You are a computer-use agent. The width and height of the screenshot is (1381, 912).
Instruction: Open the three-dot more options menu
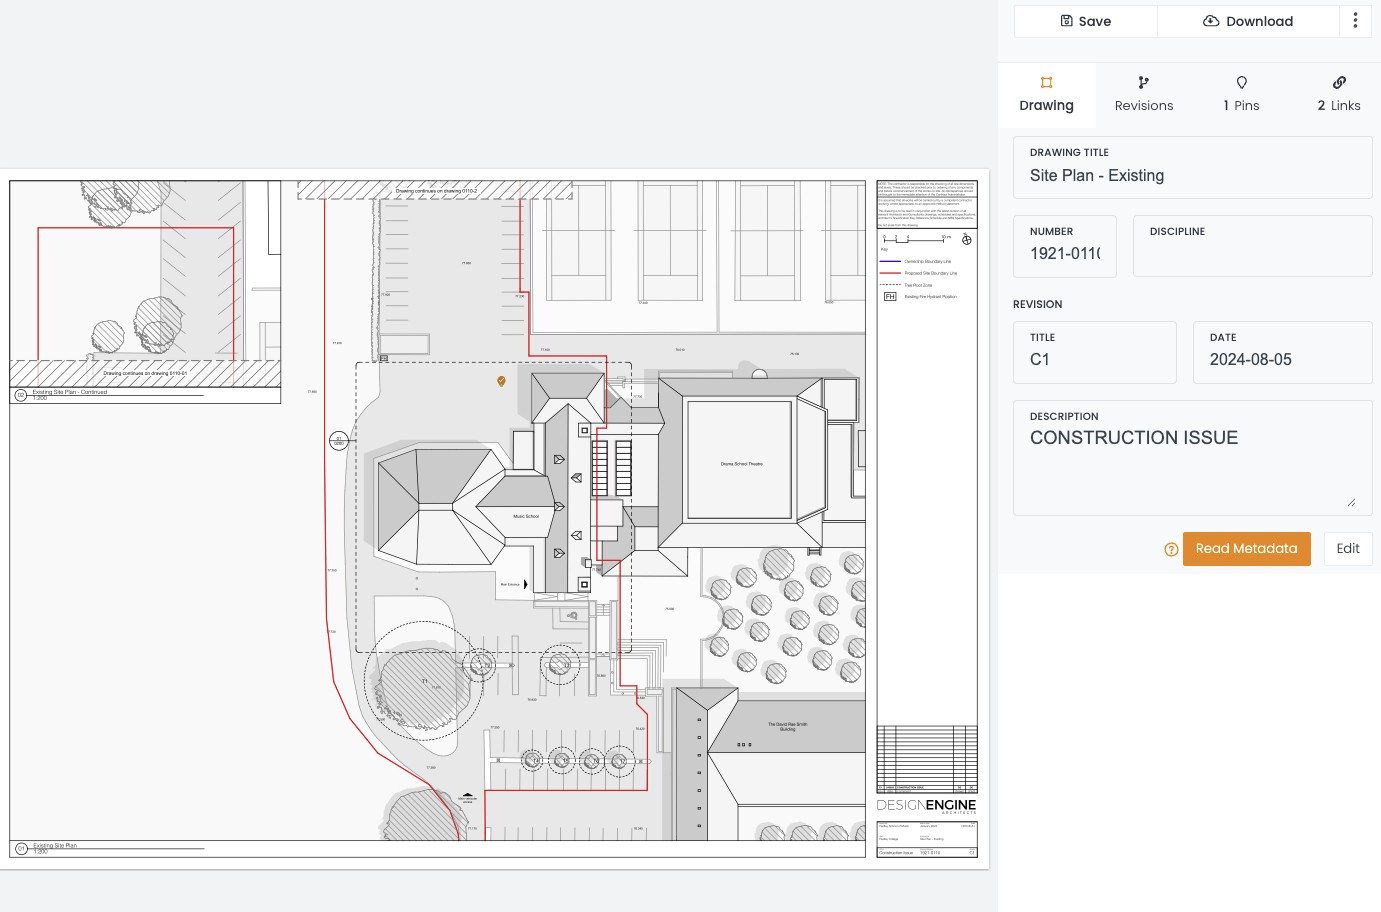tap(1355, 21)
